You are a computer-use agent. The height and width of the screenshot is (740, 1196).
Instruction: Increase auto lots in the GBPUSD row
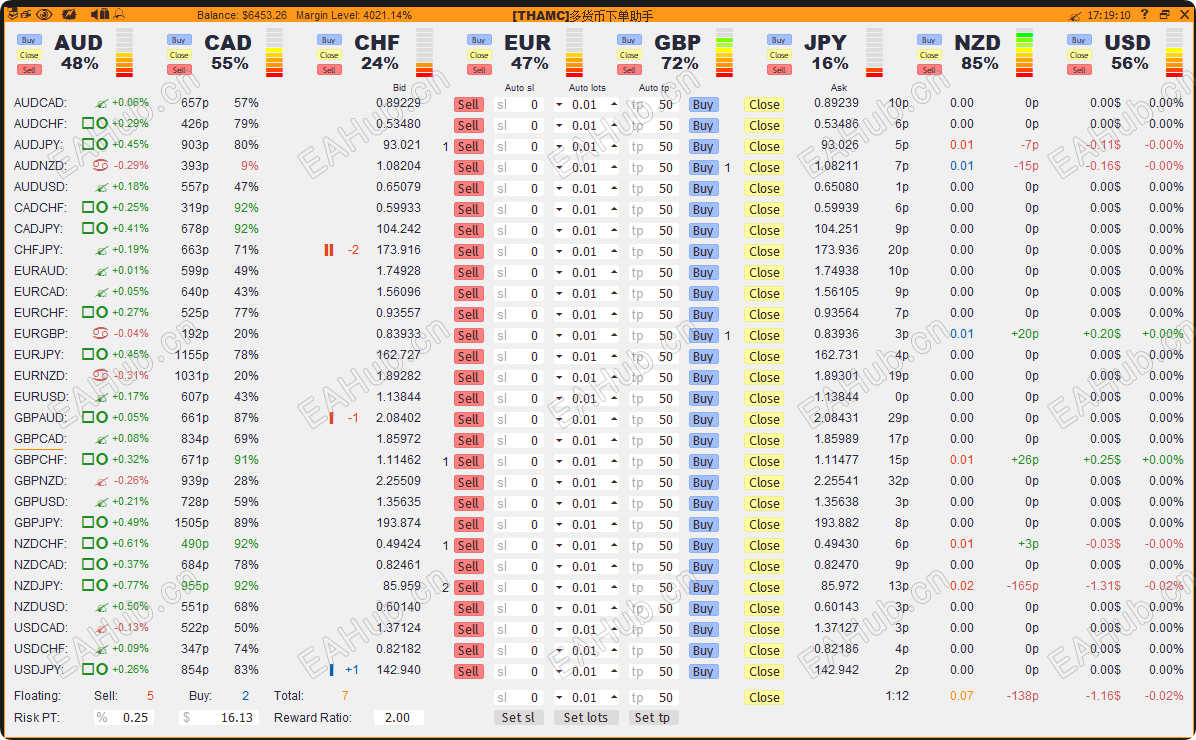[x=614, y=503]
